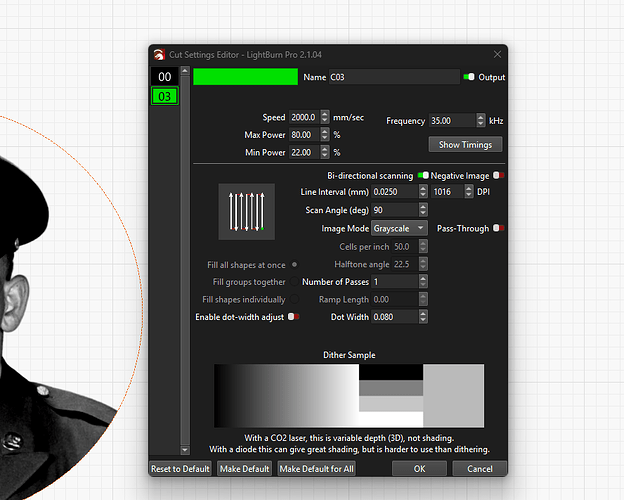Click the DPI value field showing 1016
624x500 pixels.
pyautogui.click(x=448, y=192)
